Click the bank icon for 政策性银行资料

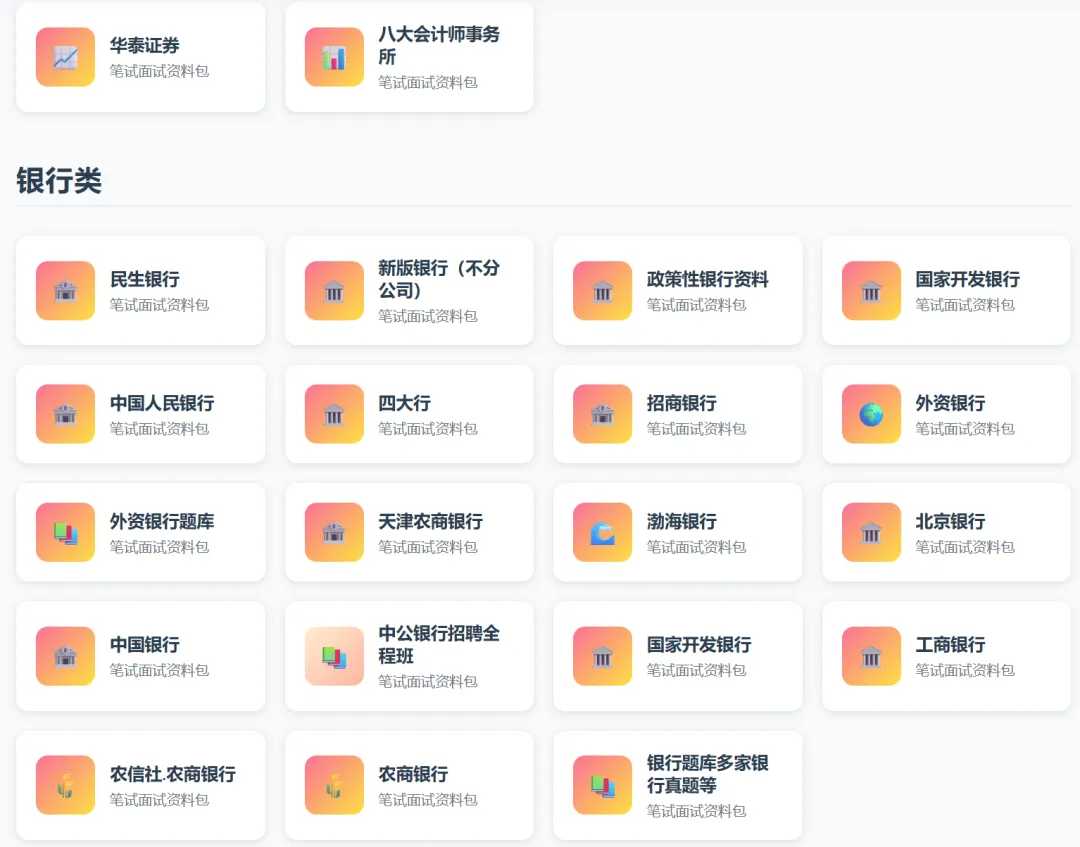point(603,291)
